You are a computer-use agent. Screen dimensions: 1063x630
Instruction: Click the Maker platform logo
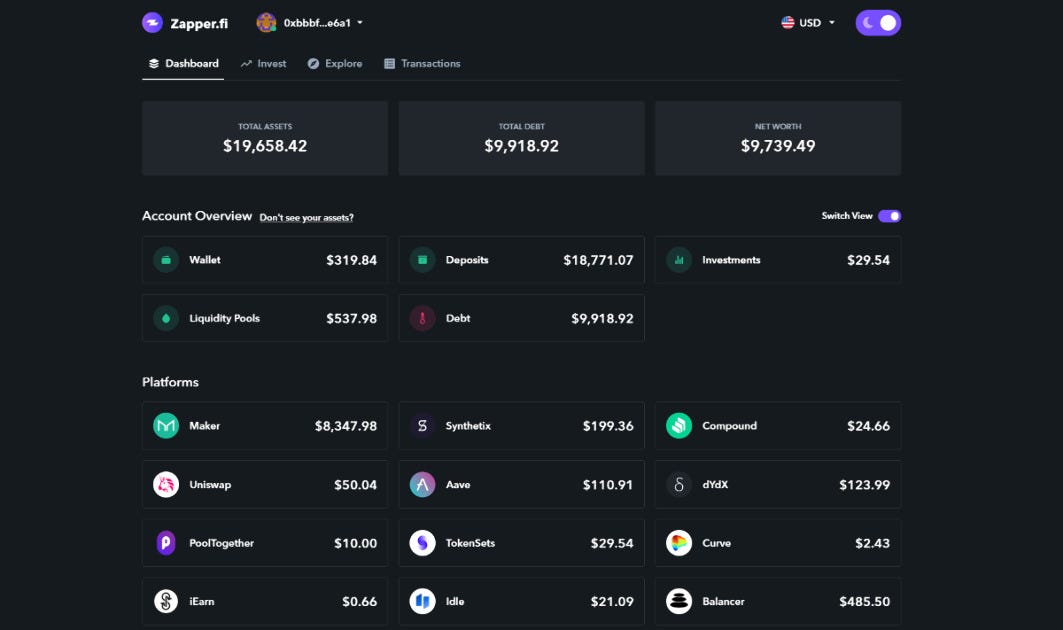[x=166, y=426]
